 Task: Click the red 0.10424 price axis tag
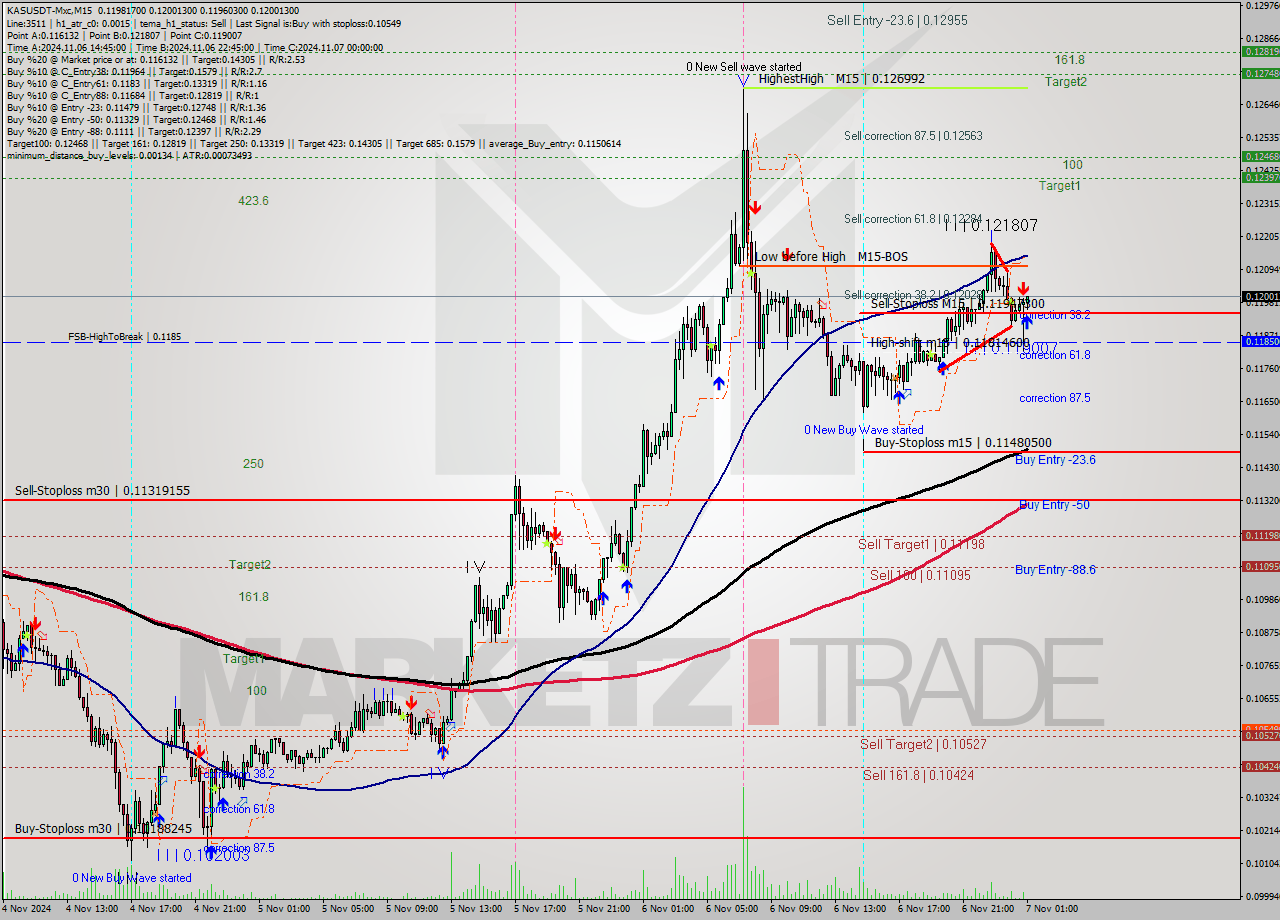tap(1260, 766)
